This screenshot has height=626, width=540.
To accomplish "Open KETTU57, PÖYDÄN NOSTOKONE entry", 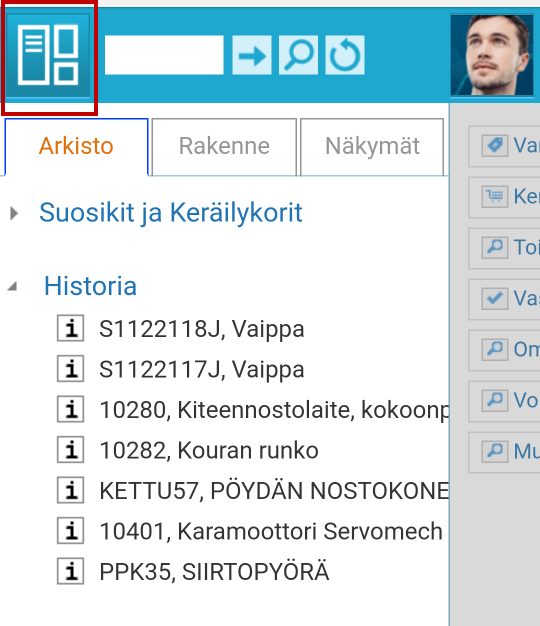I will tap(274, 491).
